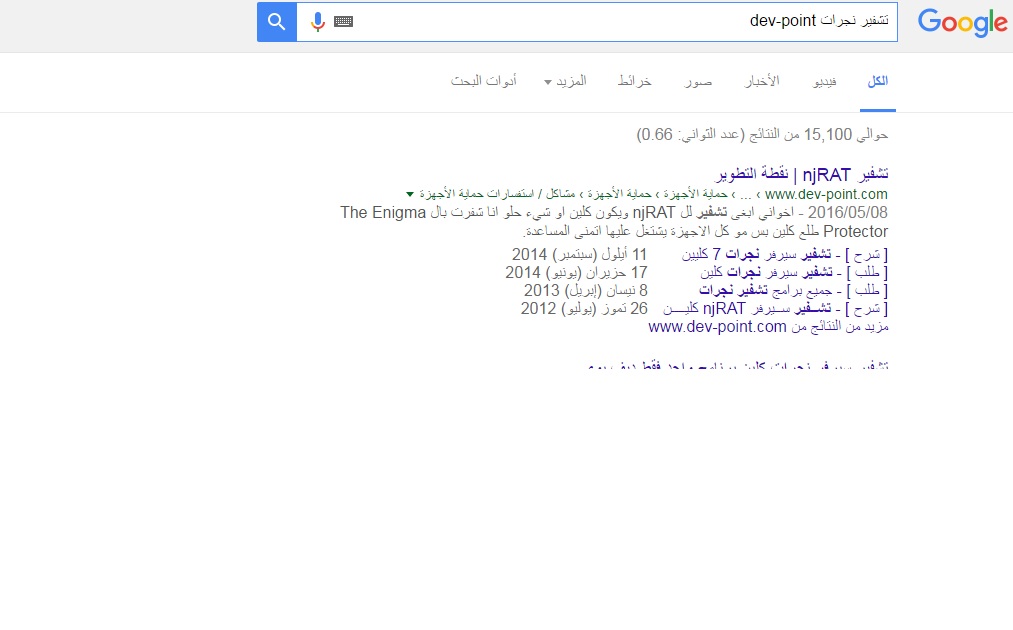Click date text 26 تموز (يوليو) 2012
1013x630 pixels.
click(x=584, y=309)
